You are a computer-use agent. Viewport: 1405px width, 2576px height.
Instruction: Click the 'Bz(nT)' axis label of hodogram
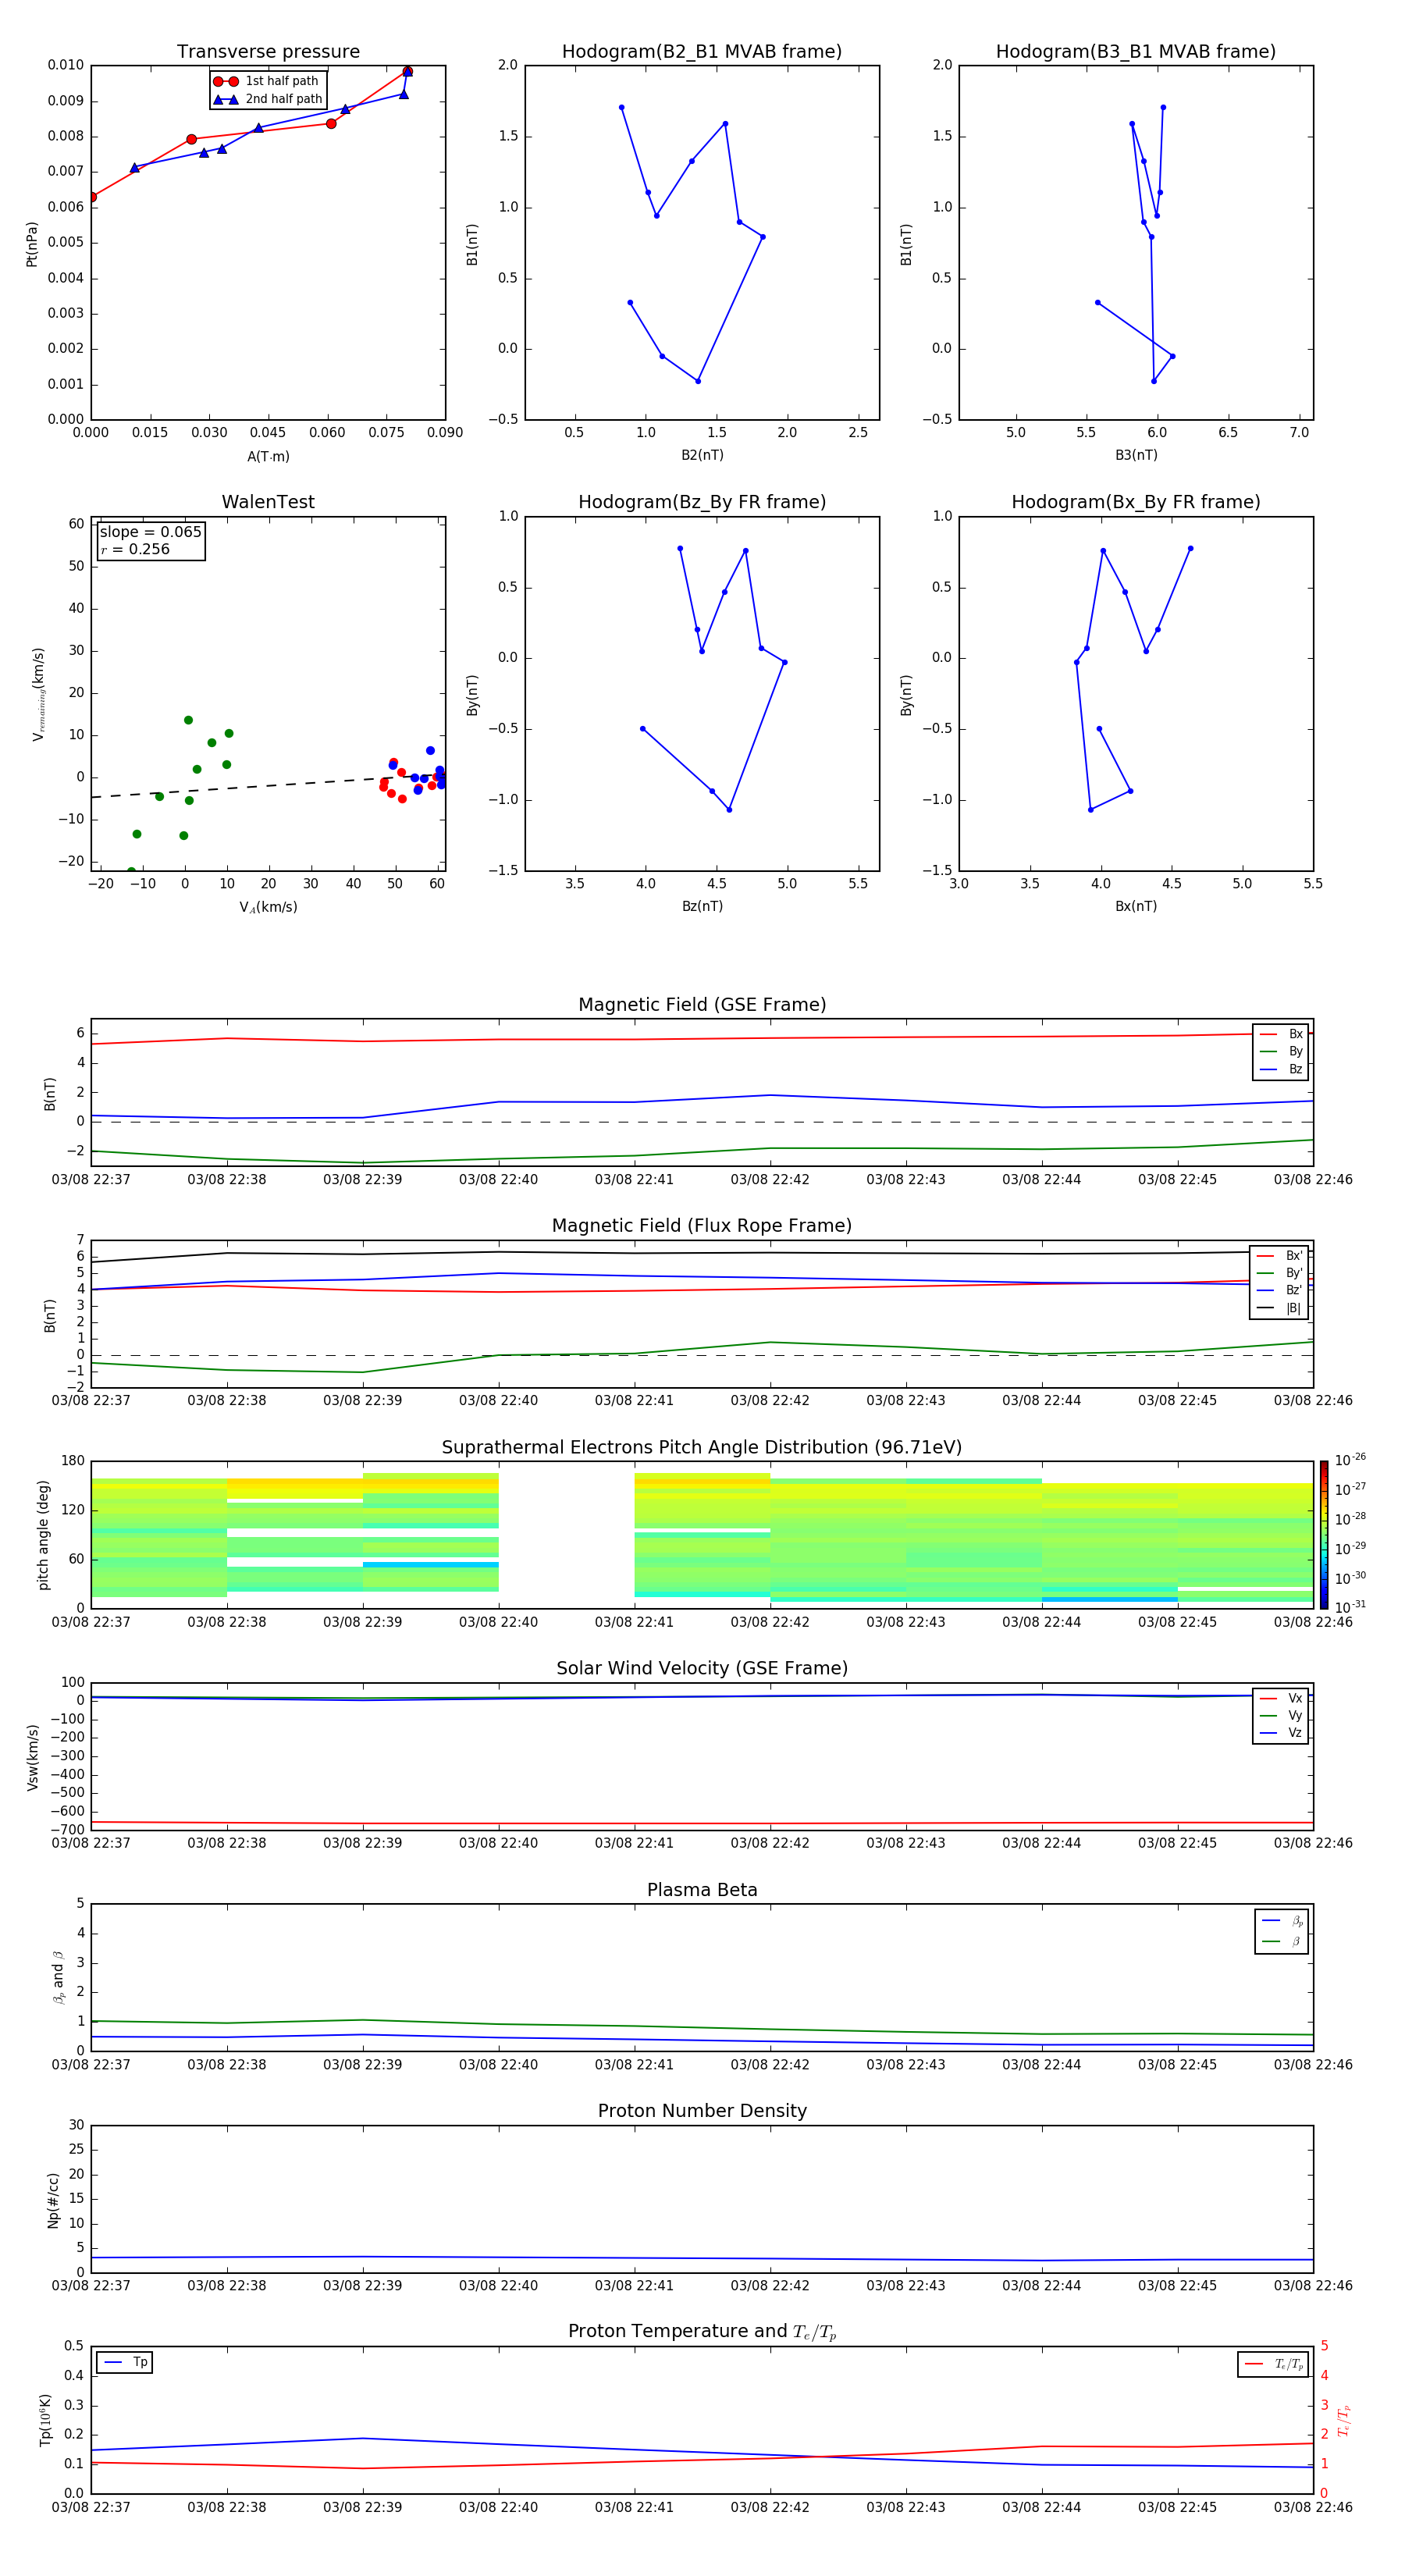(702, 906)
